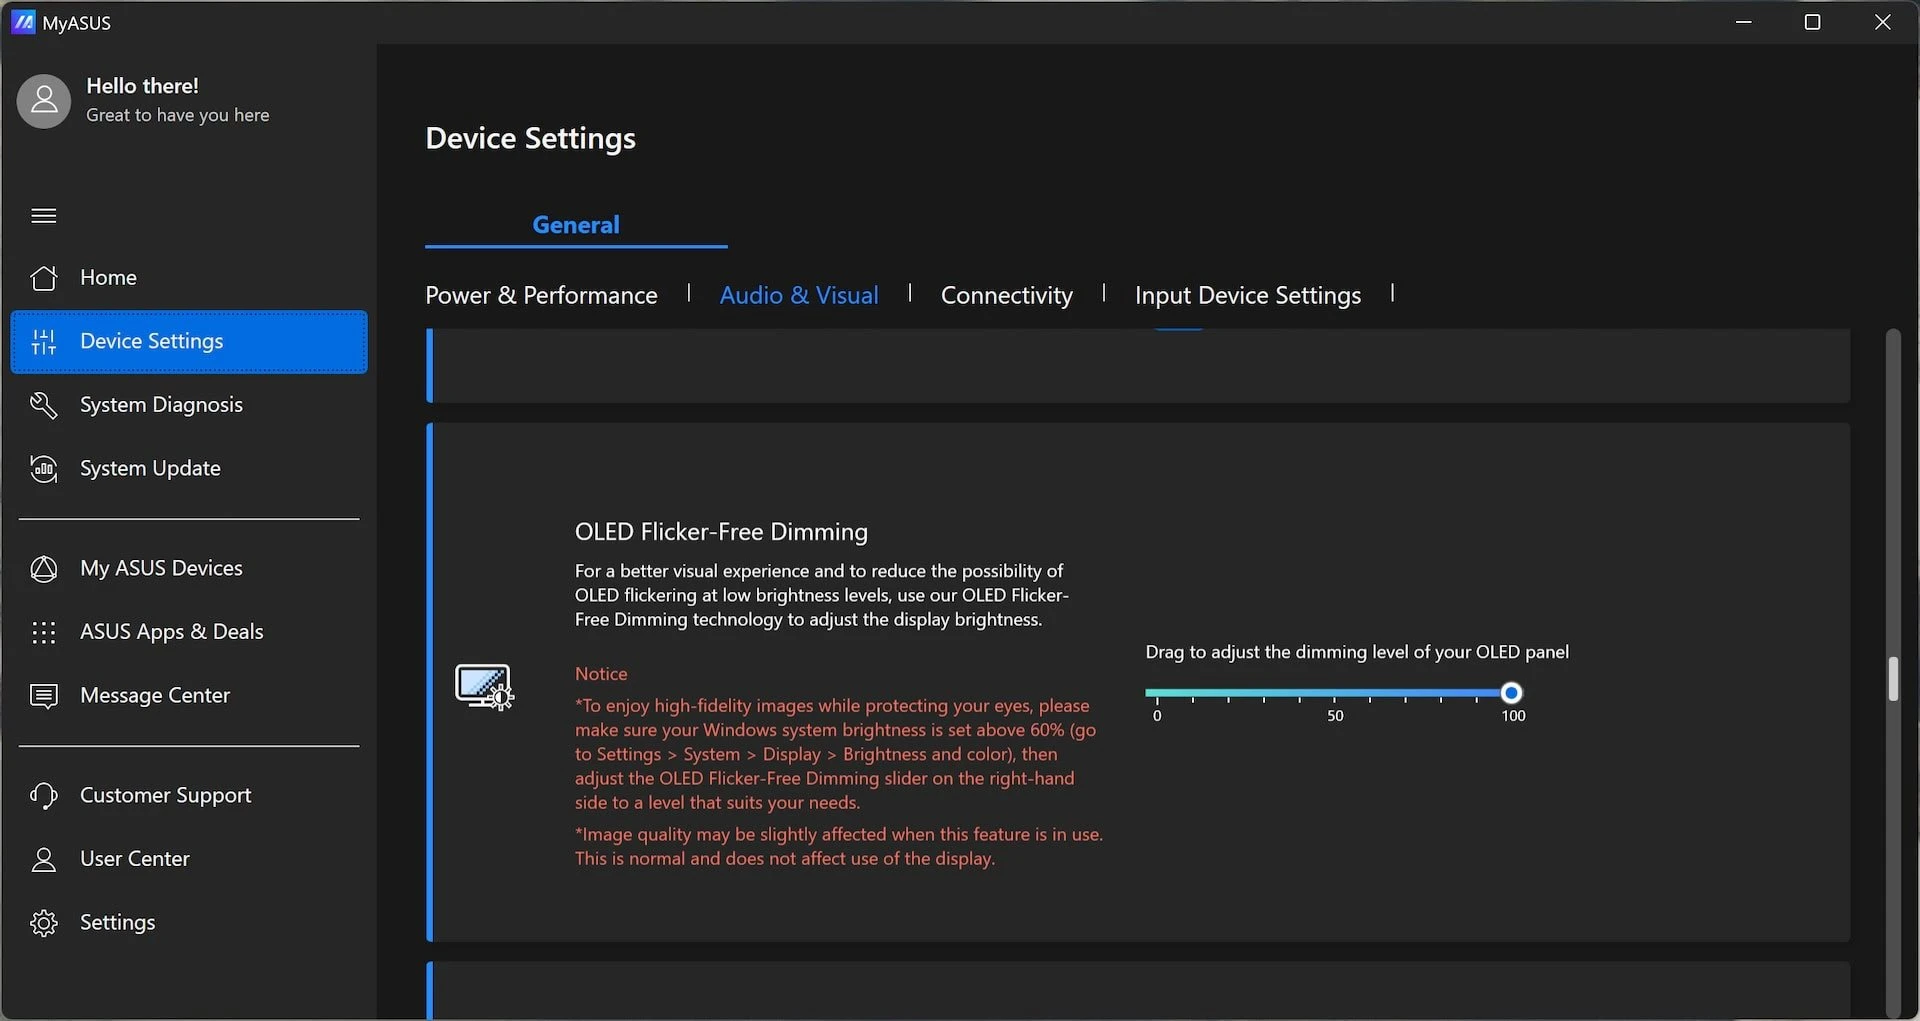This screenshot has width=1920, height=1021.
Task: Click the OLED Flicker-Free Dimming monitor icon
Action: [484, 687]
